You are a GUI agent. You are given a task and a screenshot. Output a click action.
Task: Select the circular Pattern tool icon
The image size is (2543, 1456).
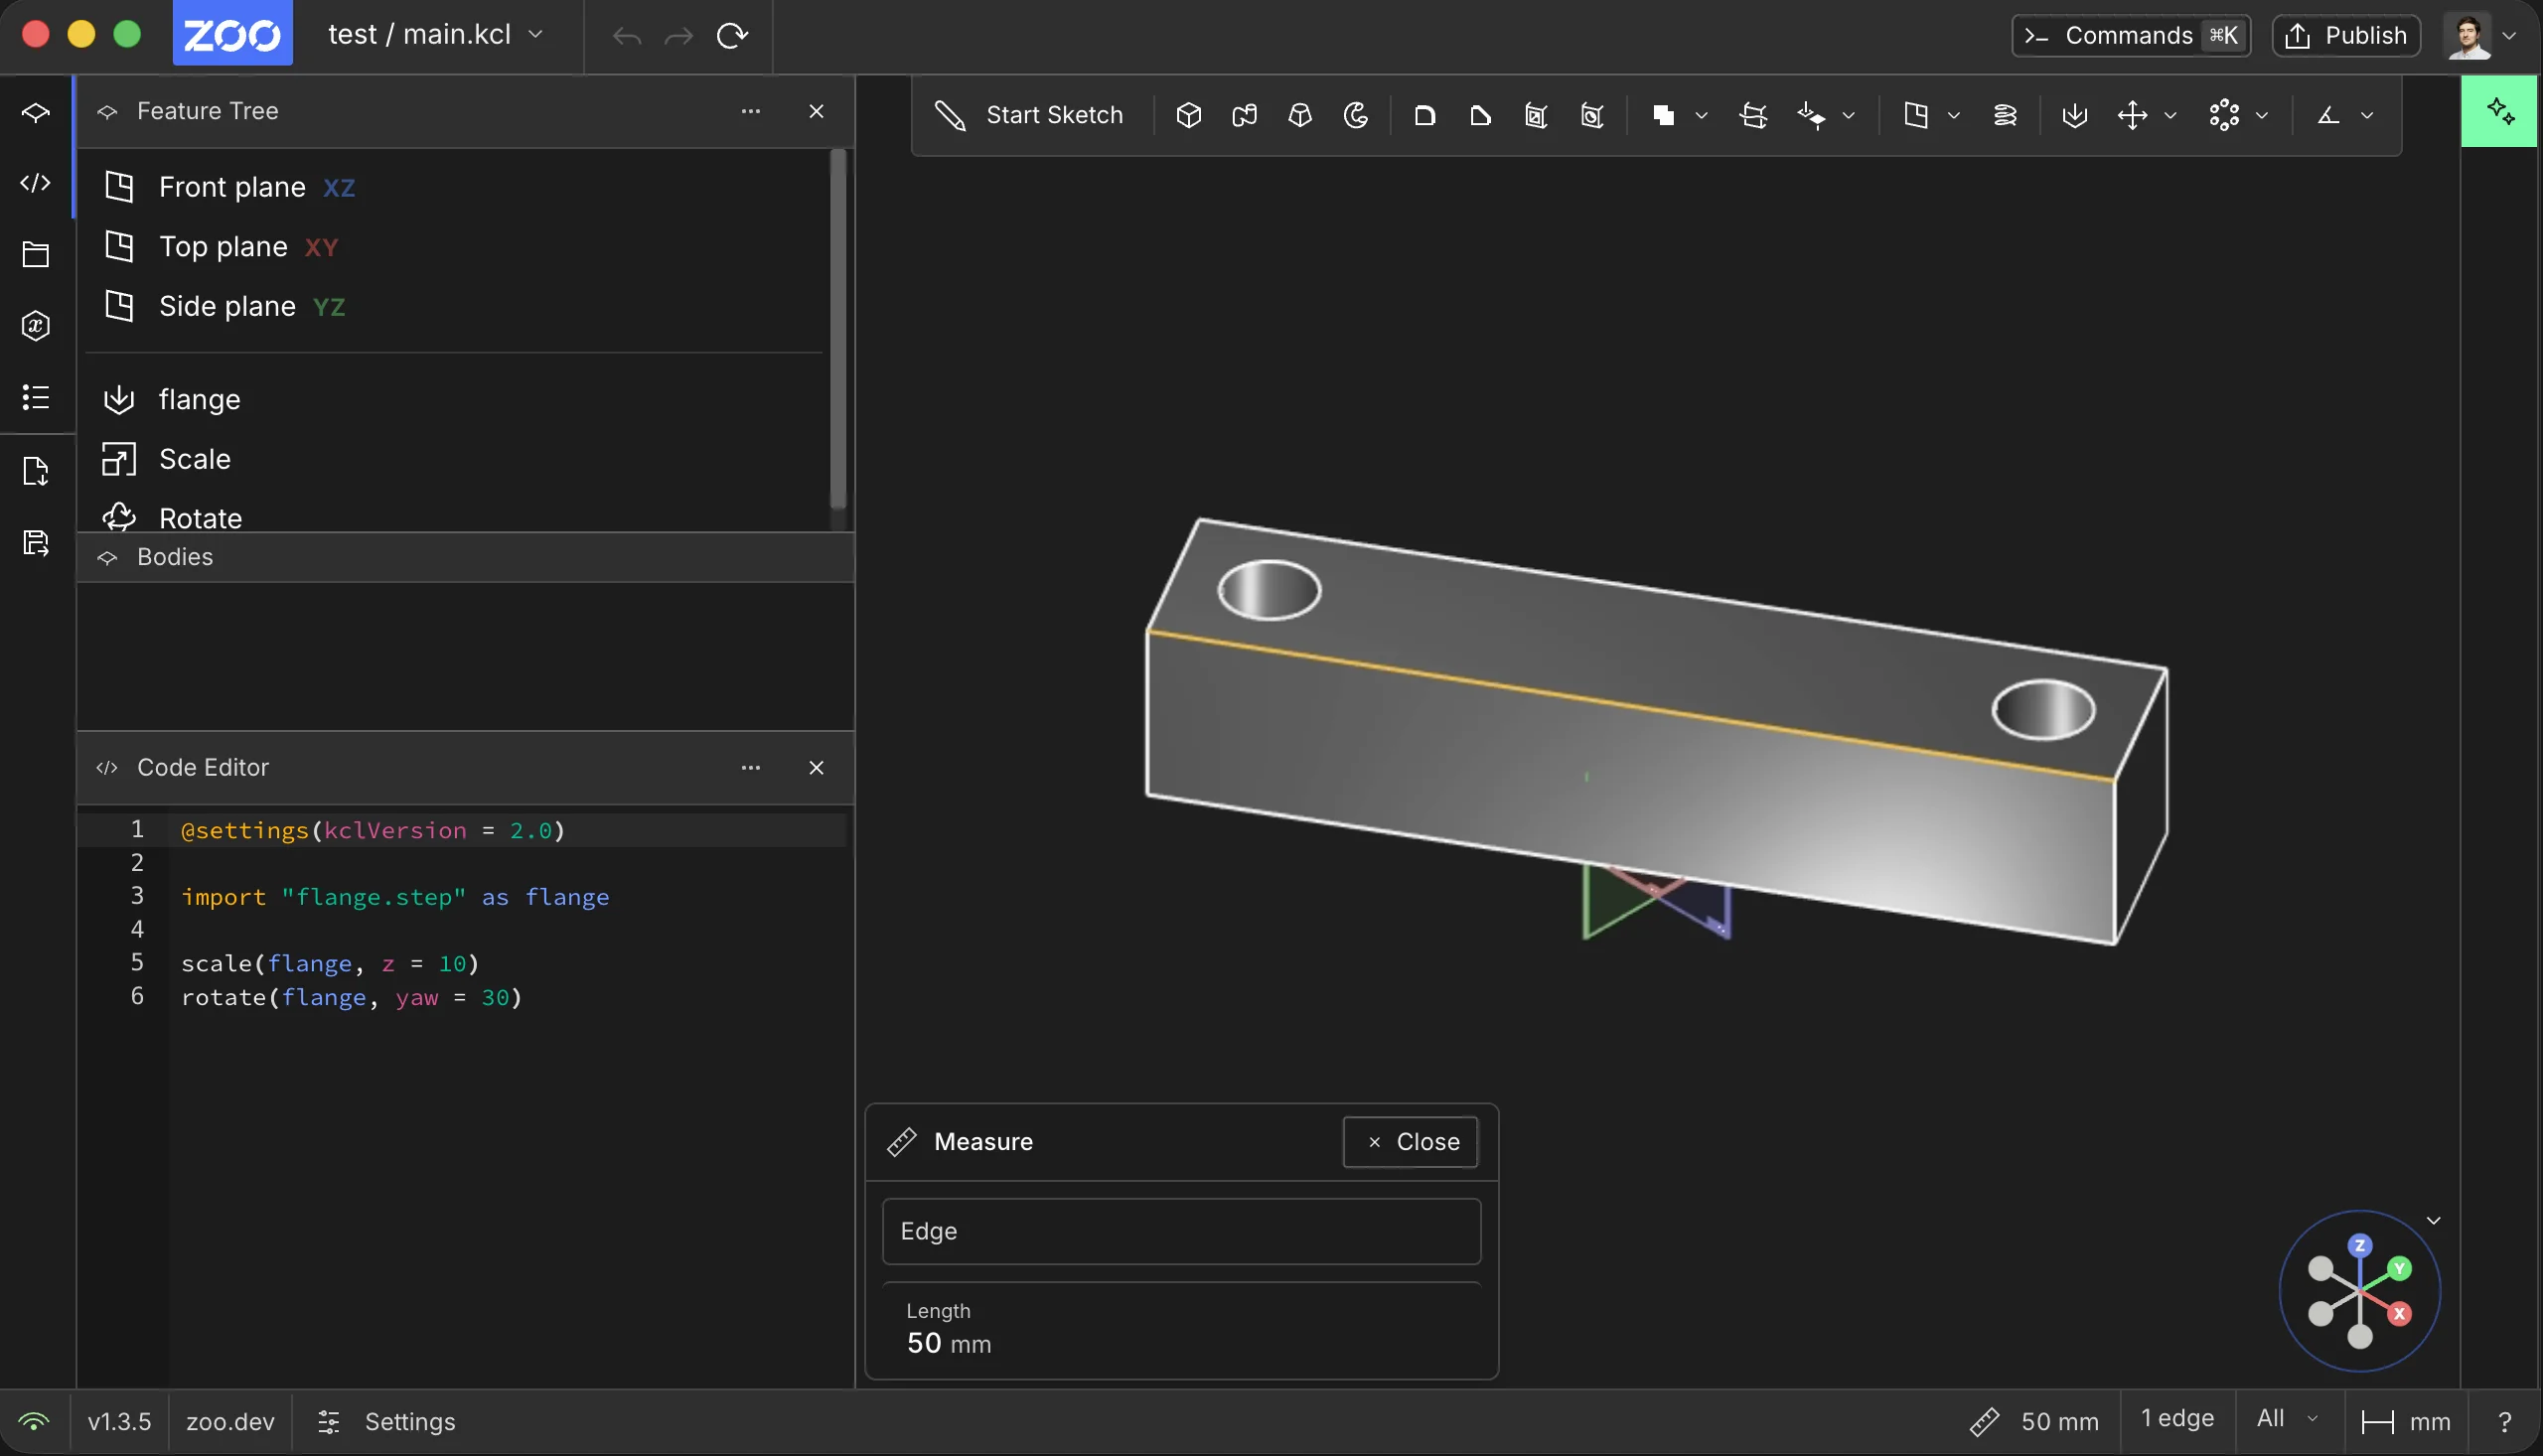tap(2224, 115)
